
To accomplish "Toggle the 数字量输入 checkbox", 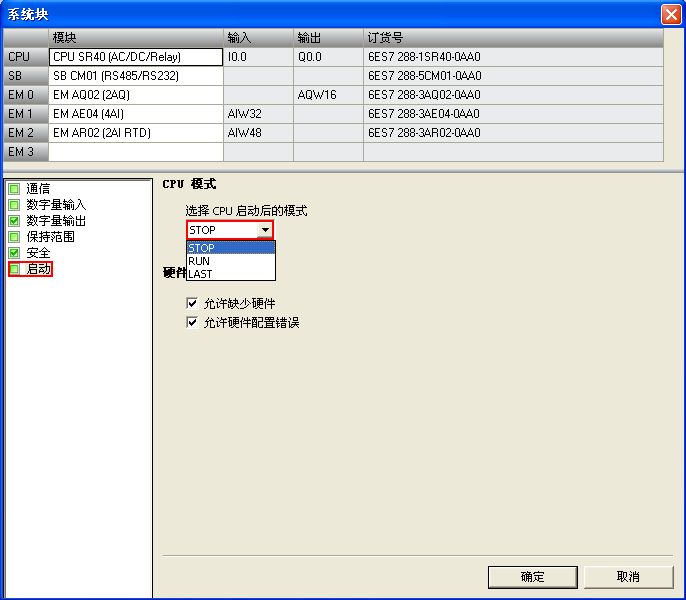I will 14,205.
